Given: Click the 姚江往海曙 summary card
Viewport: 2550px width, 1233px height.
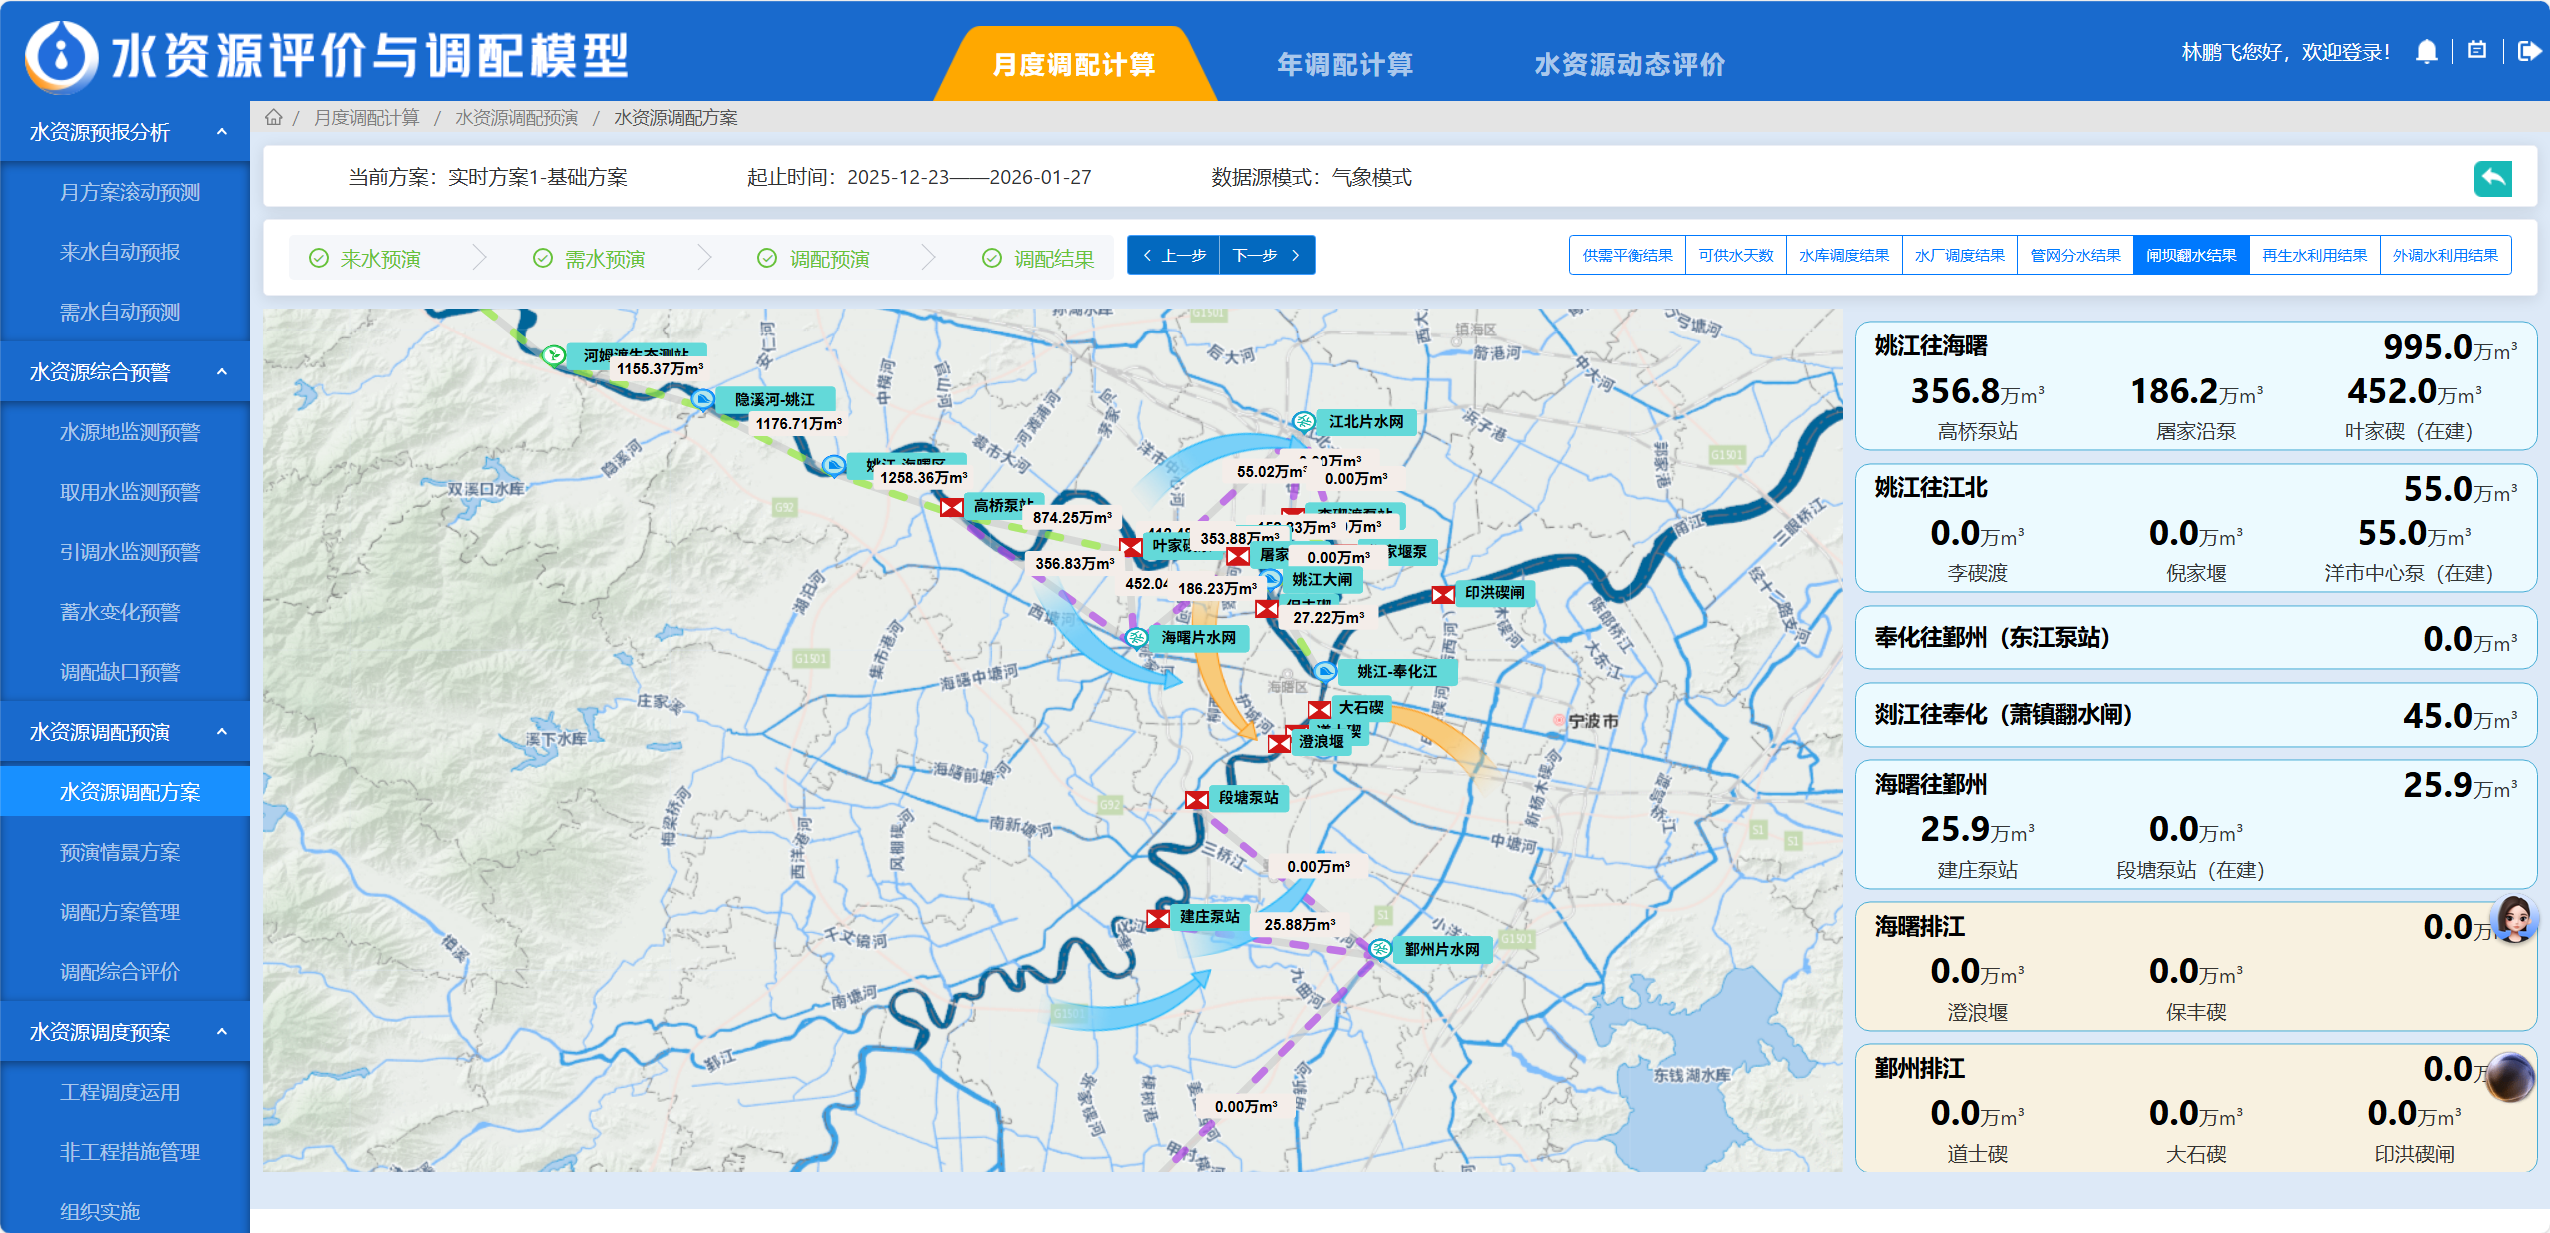Looking at the screenshot, I should 2195,387.
